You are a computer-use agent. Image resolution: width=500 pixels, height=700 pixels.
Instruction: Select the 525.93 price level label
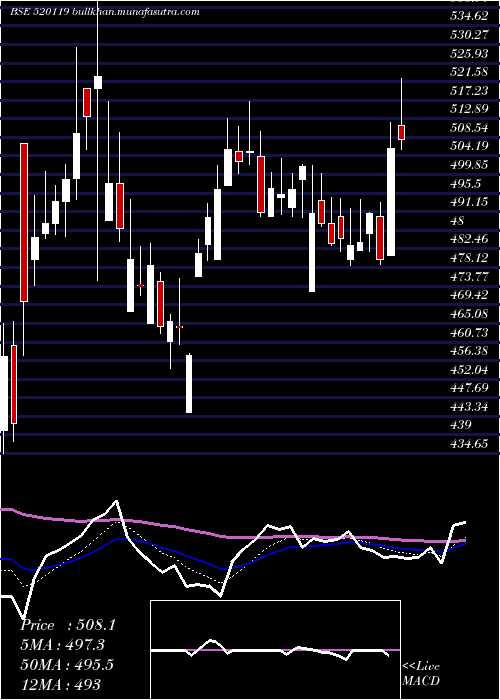point(469,54)
